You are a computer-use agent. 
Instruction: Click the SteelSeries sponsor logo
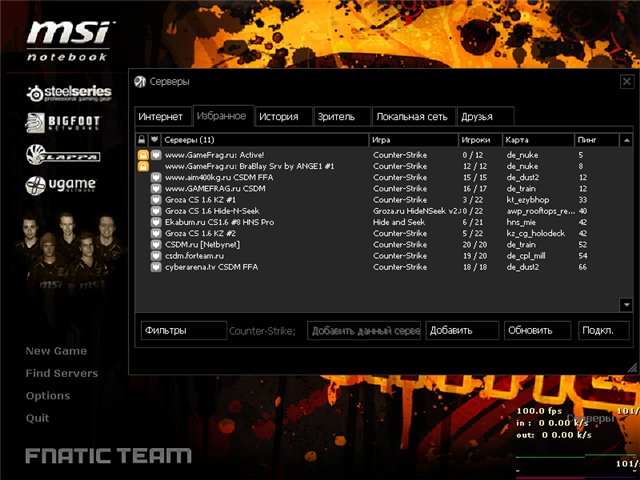(x=68, y=93)
